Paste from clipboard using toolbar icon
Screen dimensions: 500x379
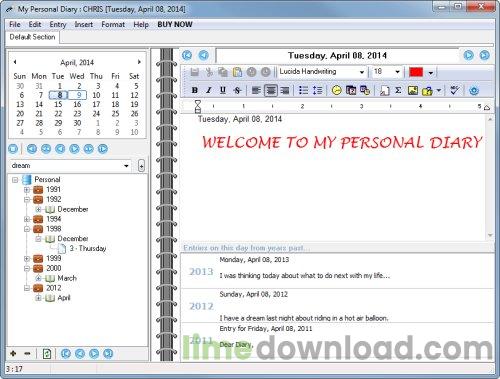point(237,72)
